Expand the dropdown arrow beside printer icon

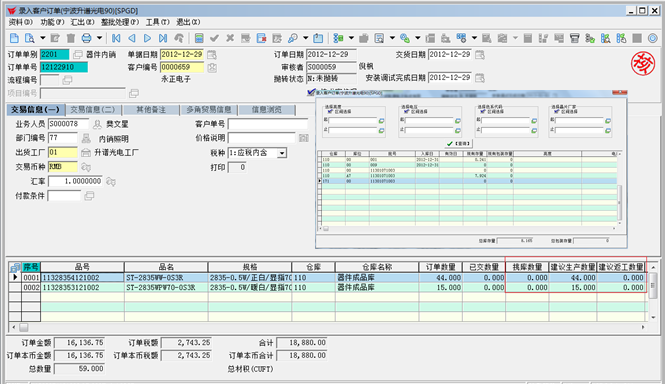[x=99, y=38]
